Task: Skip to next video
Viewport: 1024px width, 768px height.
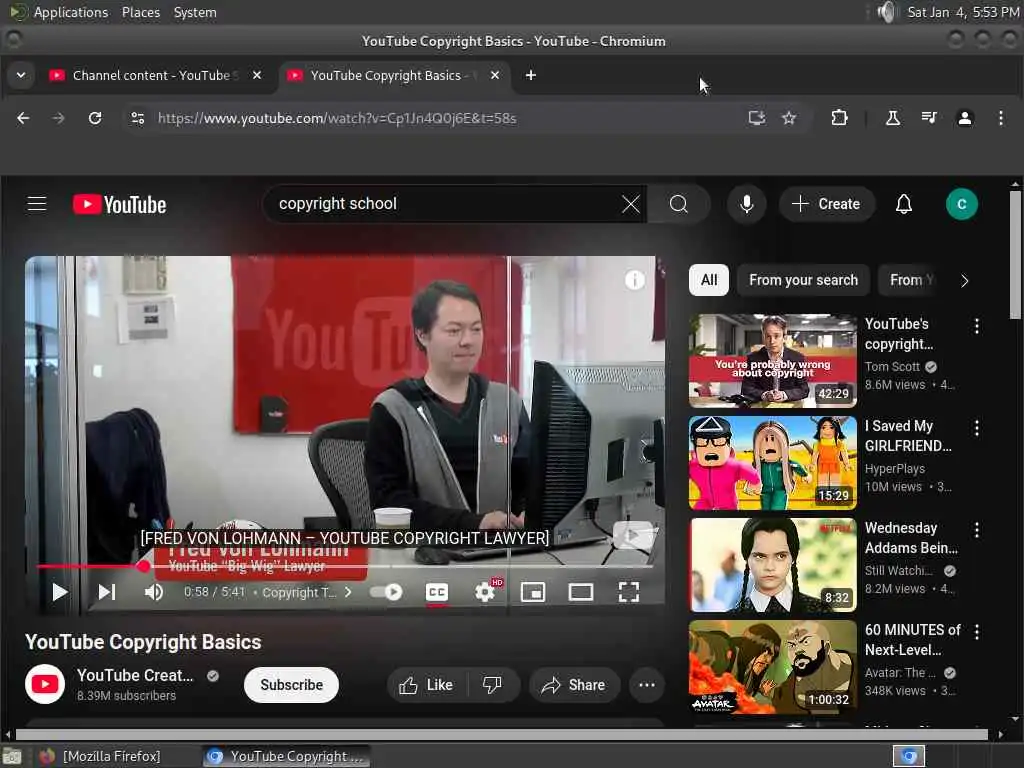Action: (107, 592)
